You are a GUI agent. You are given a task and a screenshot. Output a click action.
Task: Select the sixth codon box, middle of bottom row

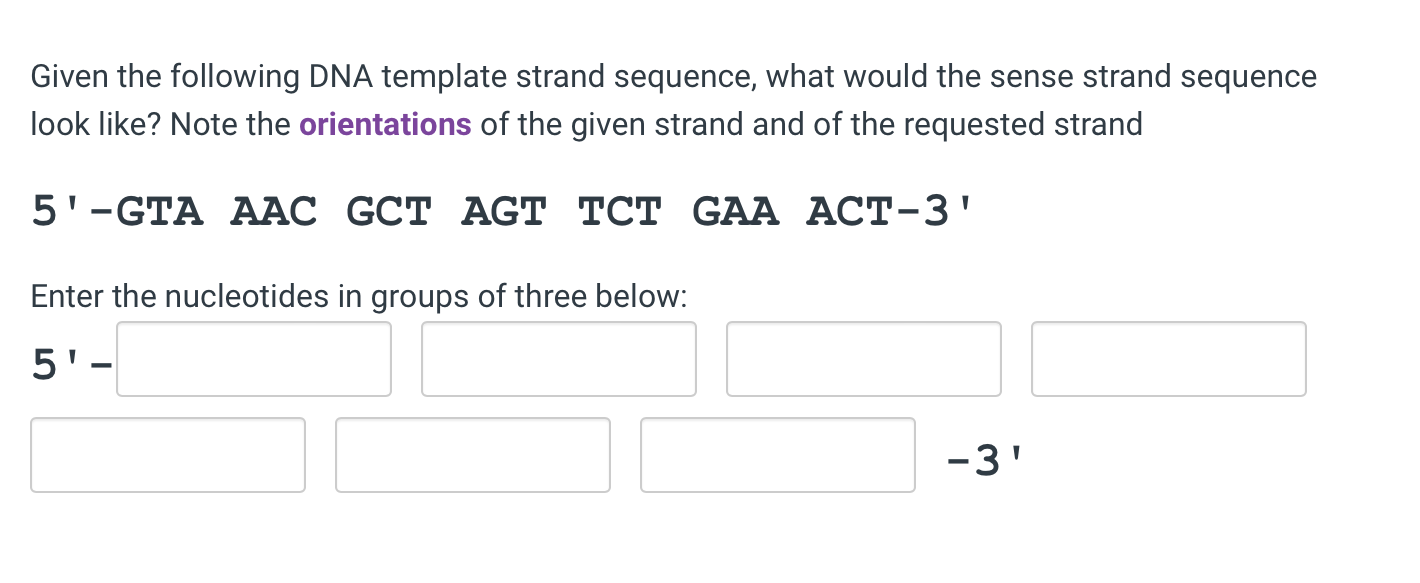473,455
